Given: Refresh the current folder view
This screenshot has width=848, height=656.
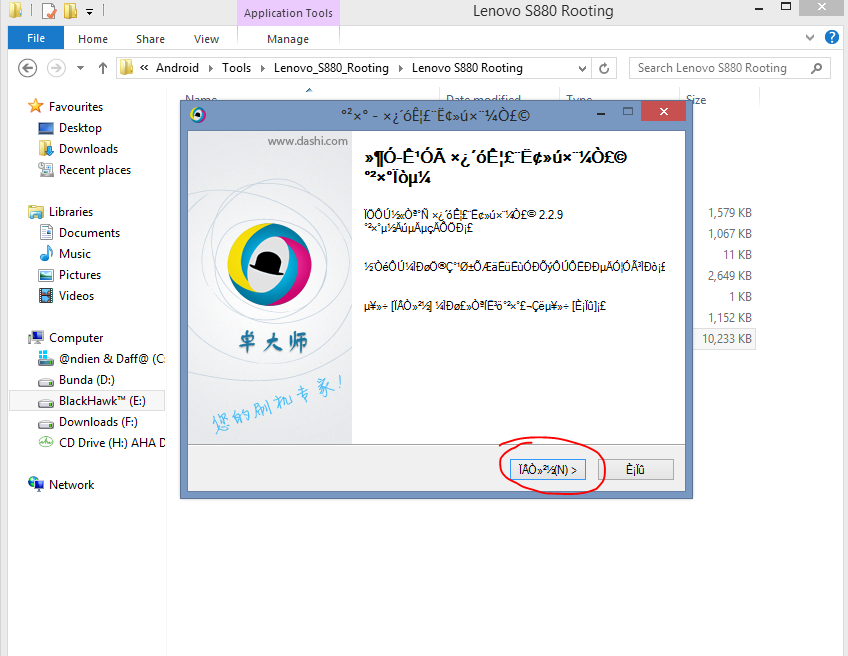Looking at the screenshot, I should (604, 69).
